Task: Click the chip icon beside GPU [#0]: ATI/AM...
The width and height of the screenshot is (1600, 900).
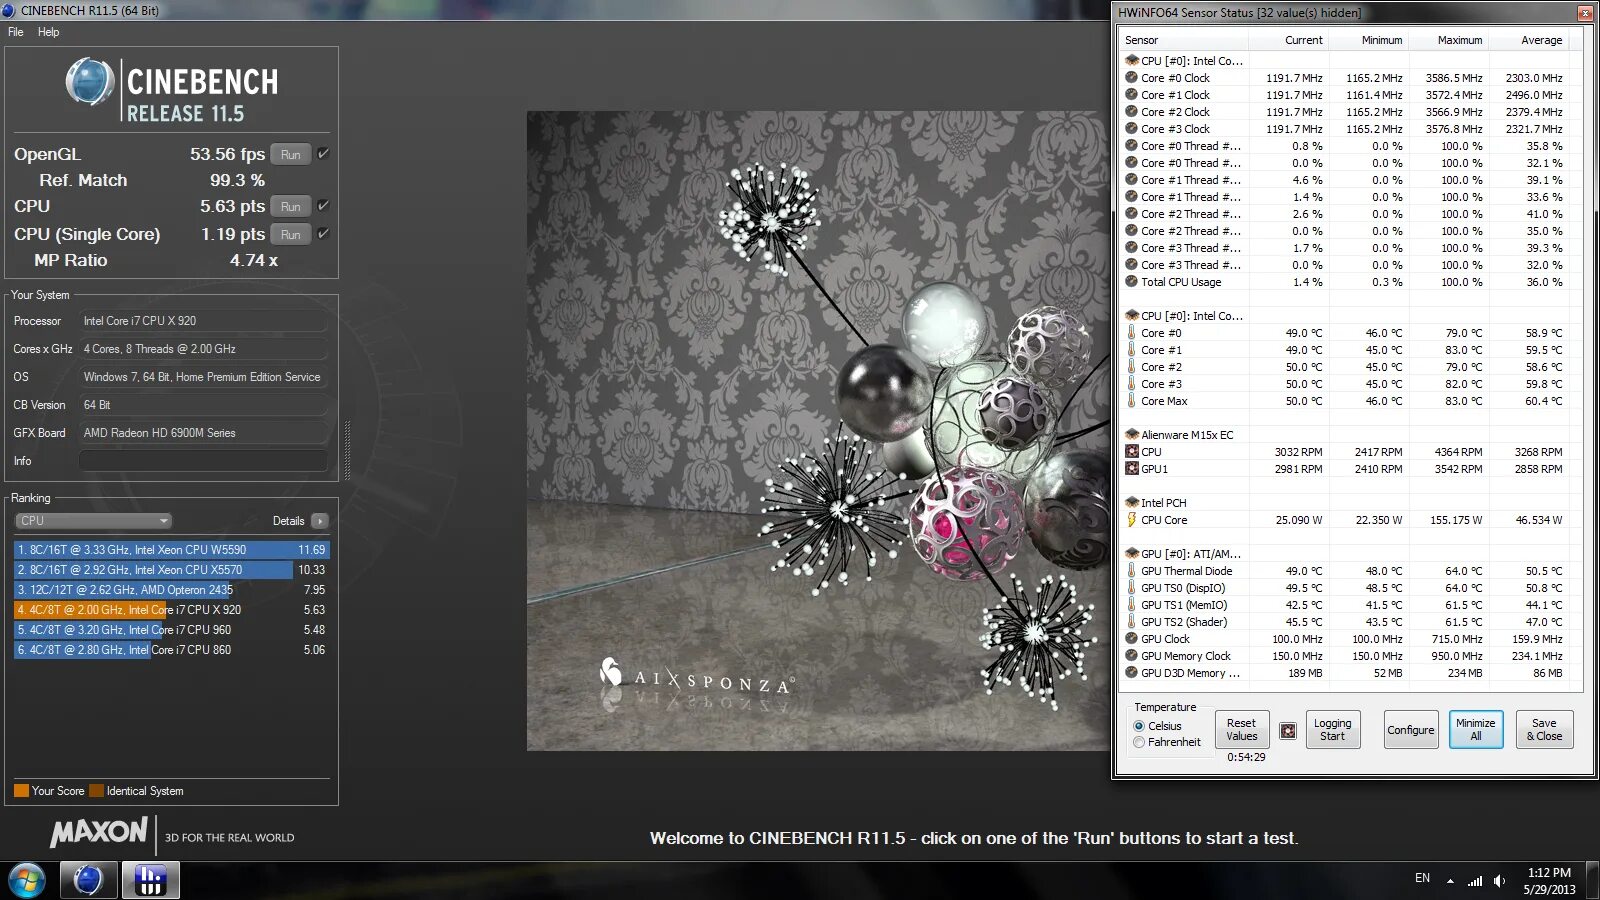Action: click(x=1132, y=554)
